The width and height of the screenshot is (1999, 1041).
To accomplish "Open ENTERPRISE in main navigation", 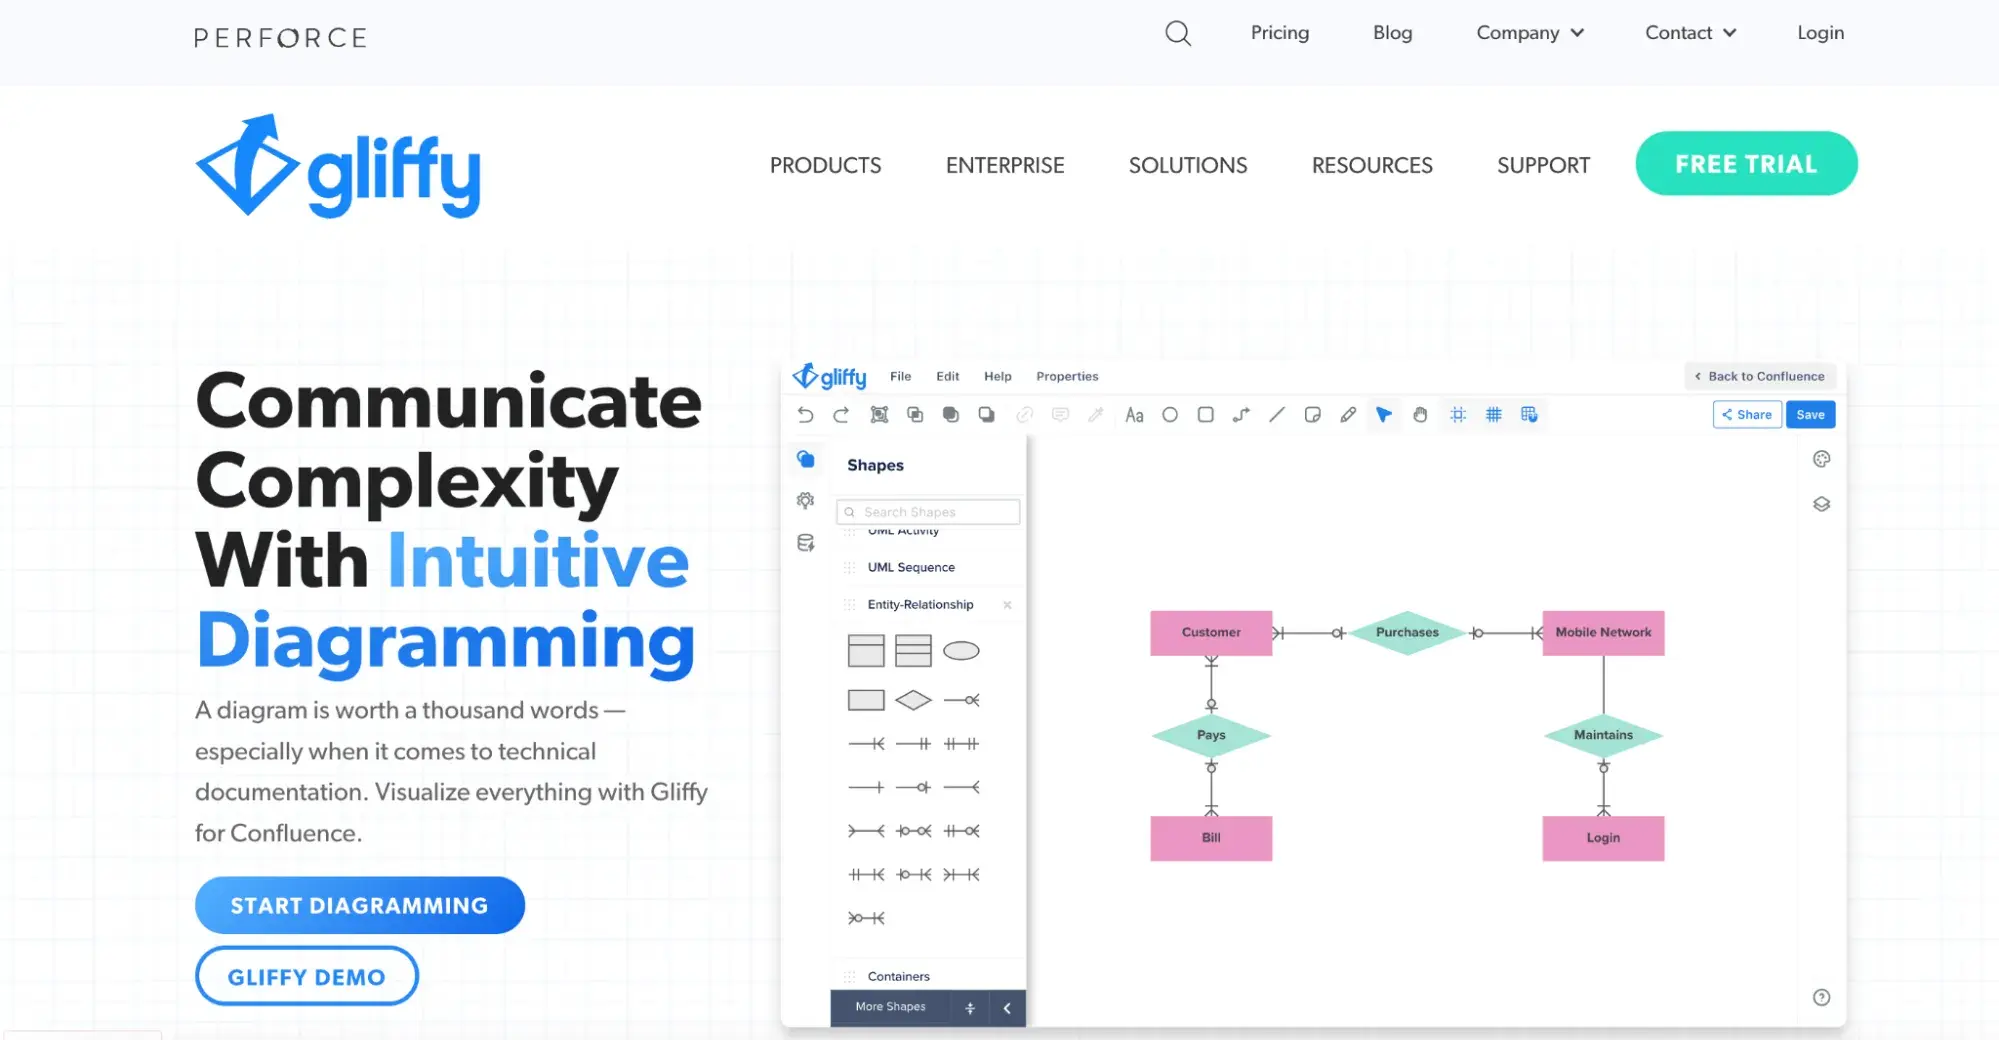I will [1005, 165].
